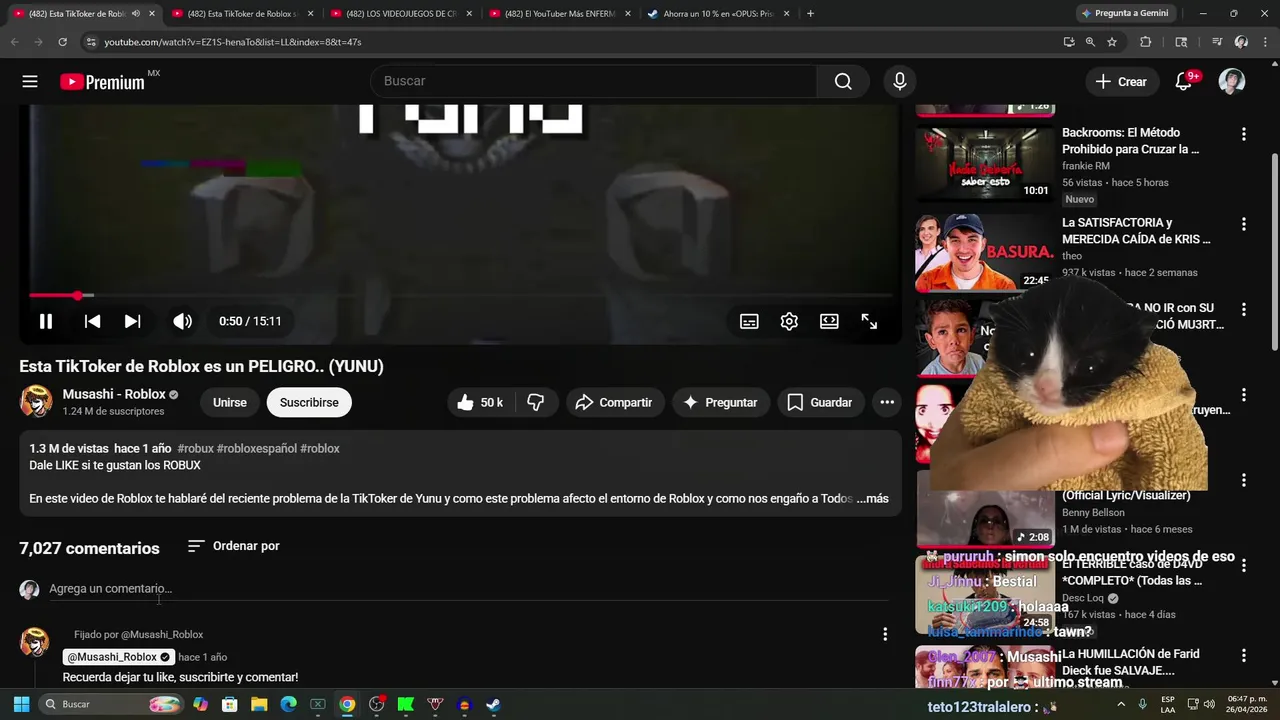This screenshot has height=720, width=1280.
Task: Open options for Backrooms video
Action: [x=1244, y=134]
